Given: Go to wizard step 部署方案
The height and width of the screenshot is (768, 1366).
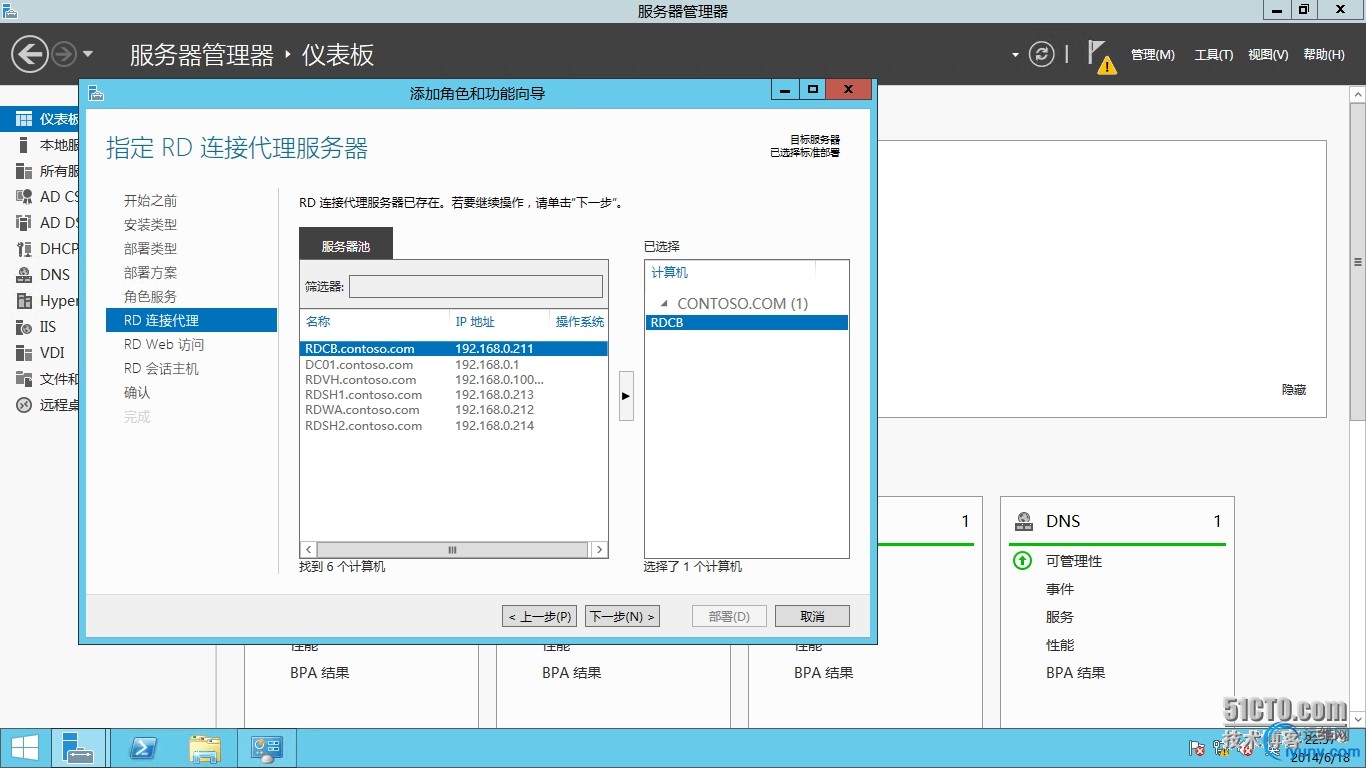Looking at the screenshot, I should (x=150, y=273).
